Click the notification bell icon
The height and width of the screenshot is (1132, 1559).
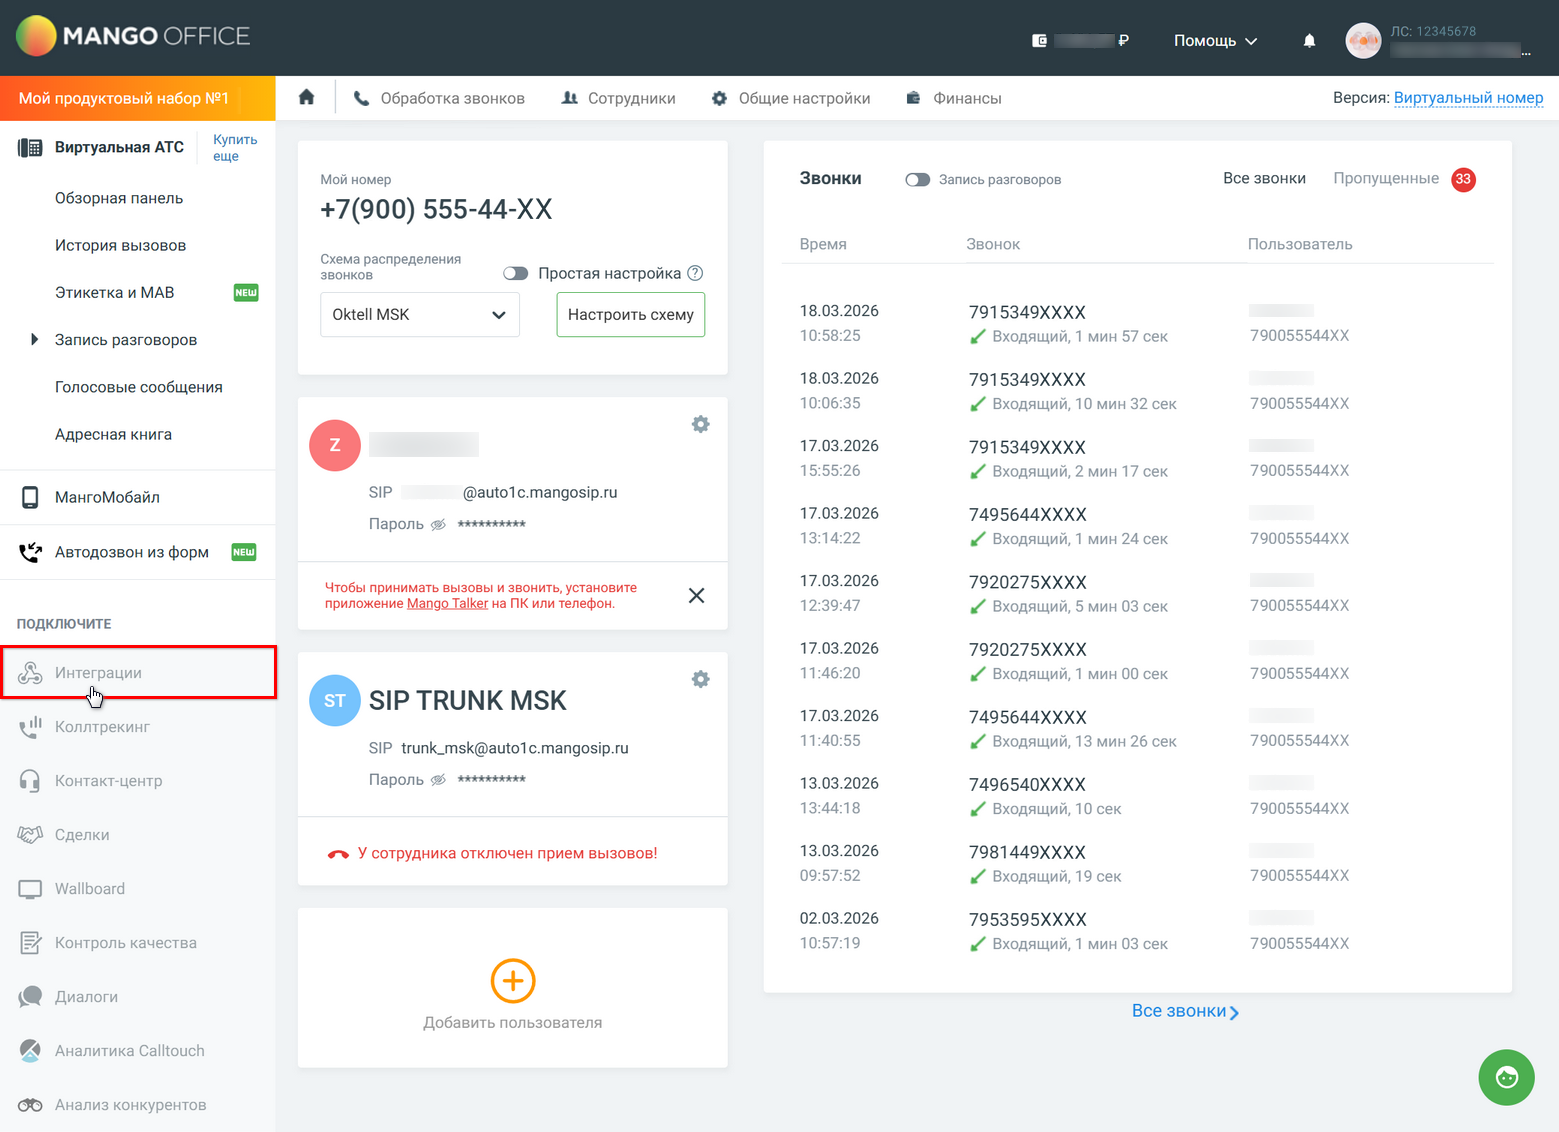pyautogui.click(x=1308, y=40)
